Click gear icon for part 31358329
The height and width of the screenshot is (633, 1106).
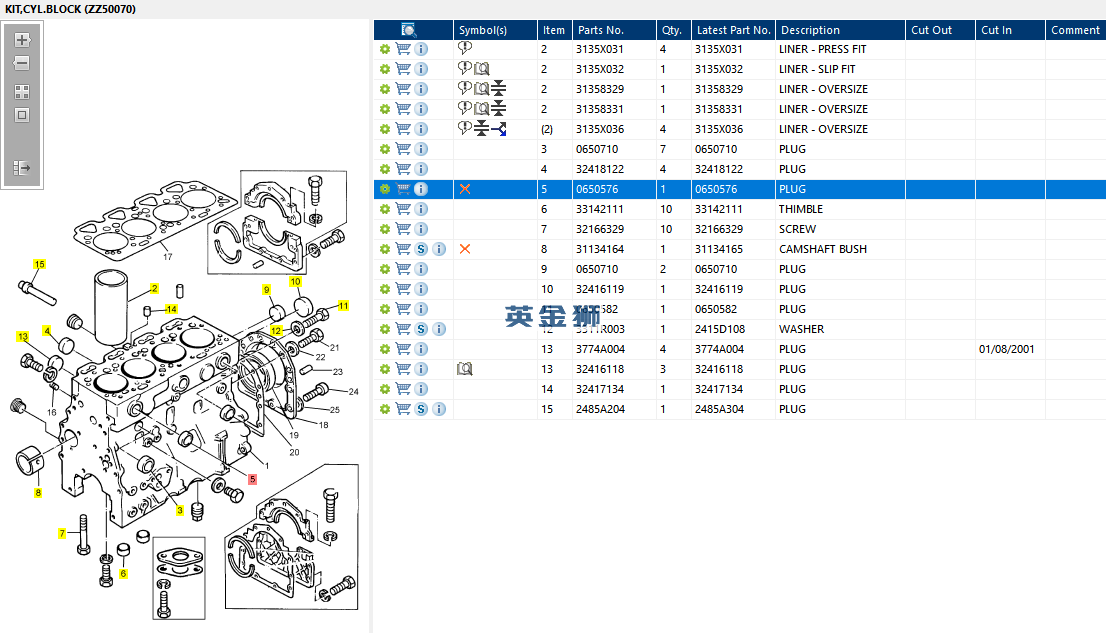pyautogui.click(x=384, y=89)
